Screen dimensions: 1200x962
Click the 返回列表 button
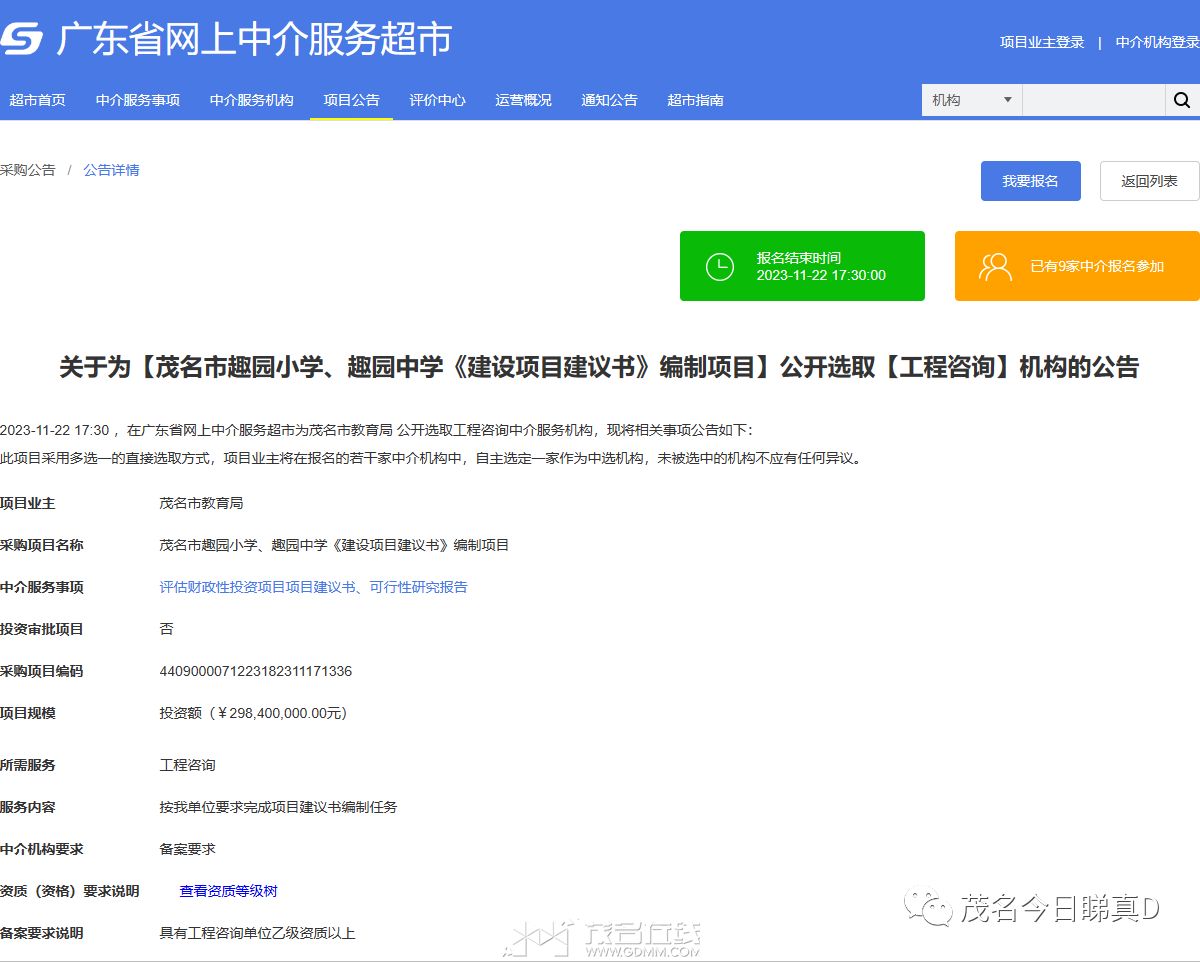1150,181
